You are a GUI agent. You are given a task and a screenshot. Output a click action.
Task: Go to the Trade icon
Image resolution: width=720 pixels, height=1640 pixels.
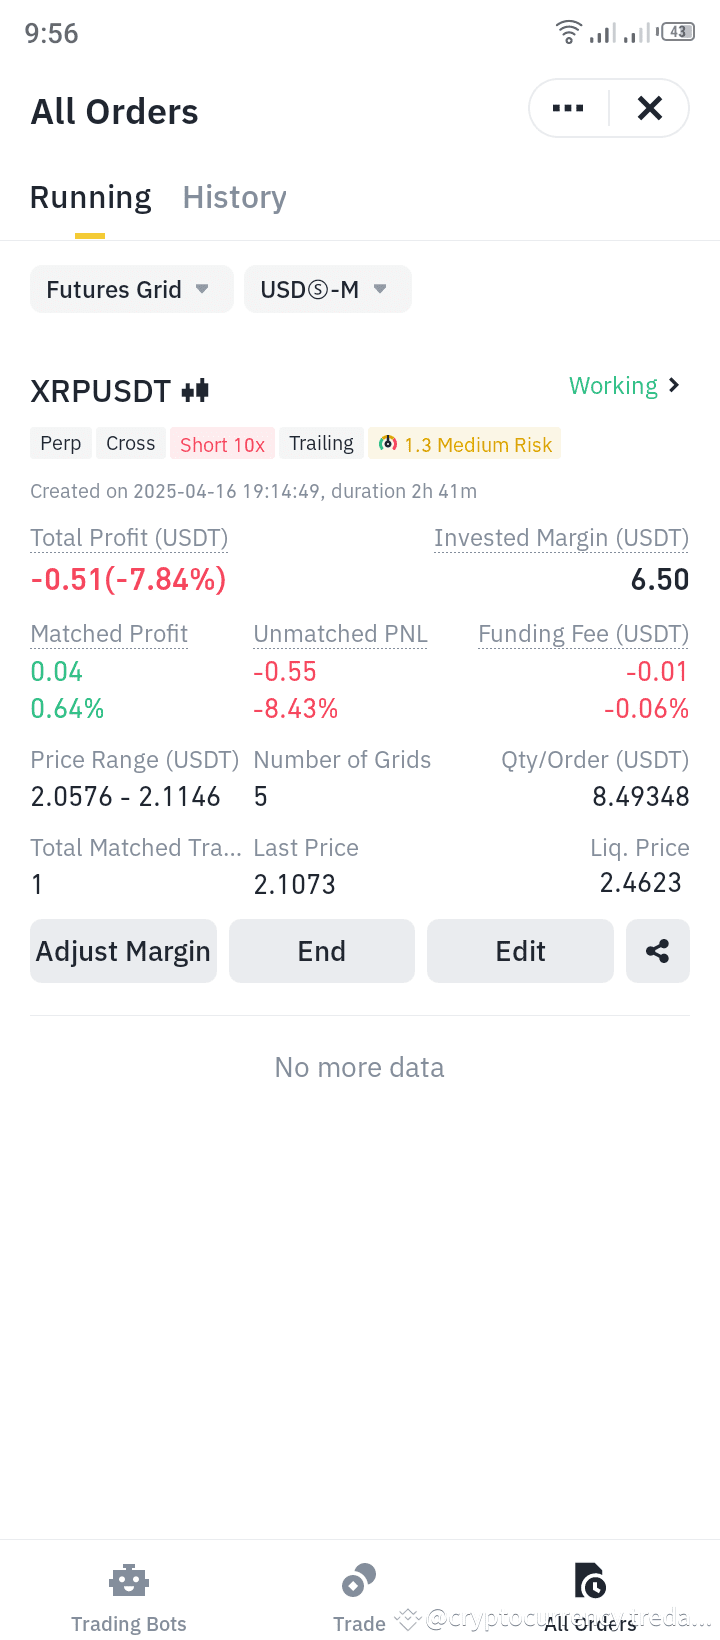[359, 1581]
